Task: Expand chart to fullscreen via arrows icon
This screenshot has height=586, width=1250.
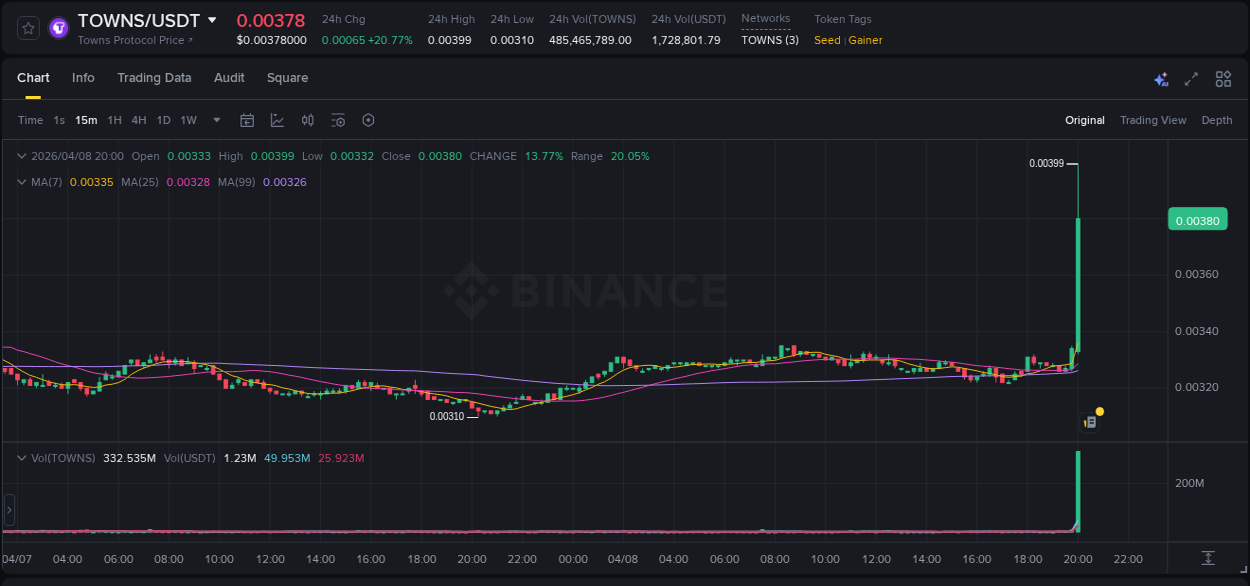Action: pos(1190,78)
